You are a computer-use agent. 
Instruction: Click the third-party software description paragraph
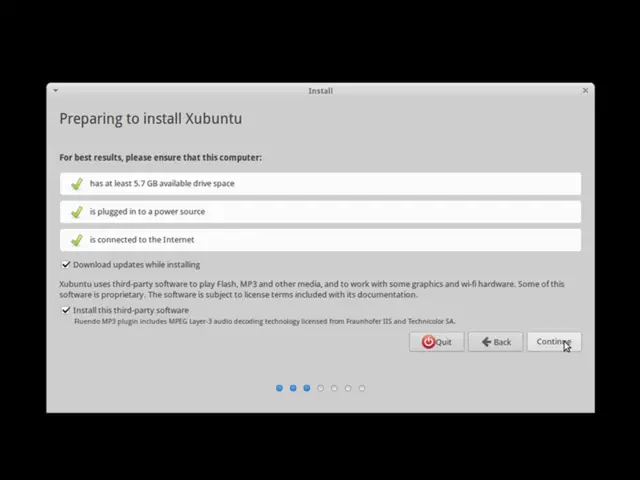click(312, 289)
